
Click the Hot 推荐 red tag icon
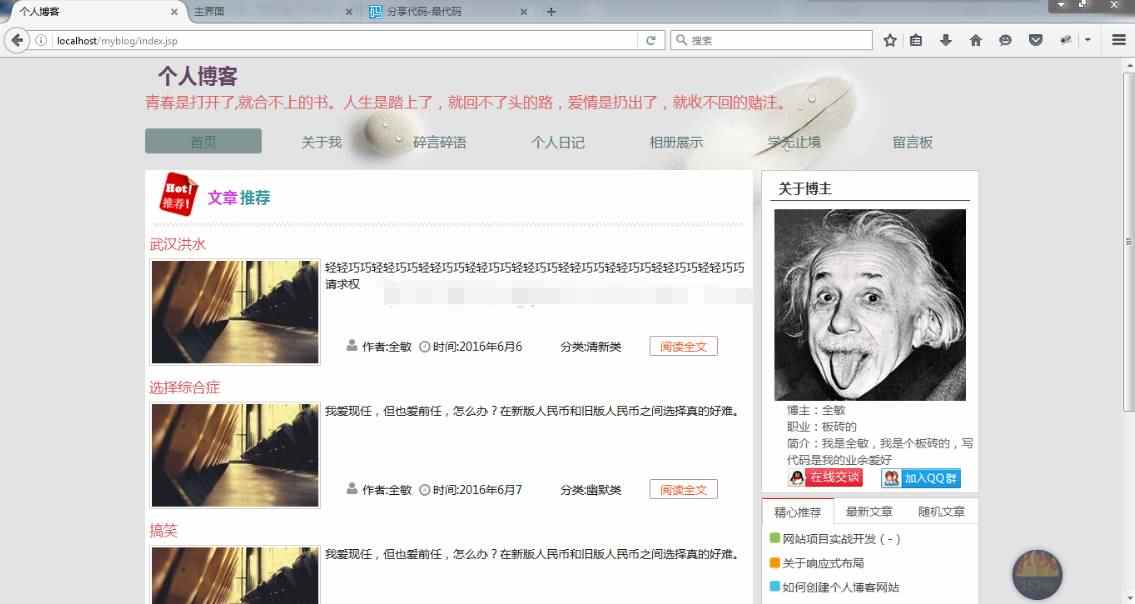coord(178,194)
